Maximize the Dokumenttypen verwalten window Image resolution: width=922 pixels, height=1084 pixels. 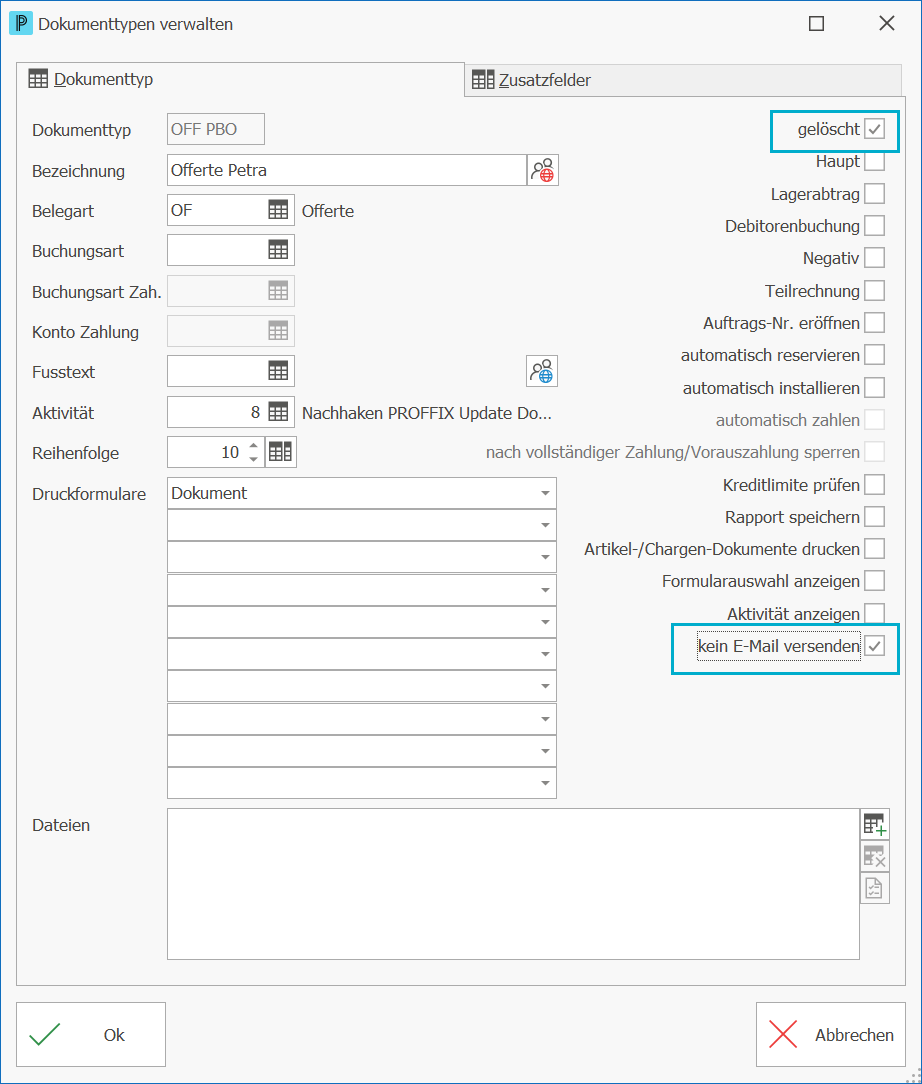click(816, 24)
